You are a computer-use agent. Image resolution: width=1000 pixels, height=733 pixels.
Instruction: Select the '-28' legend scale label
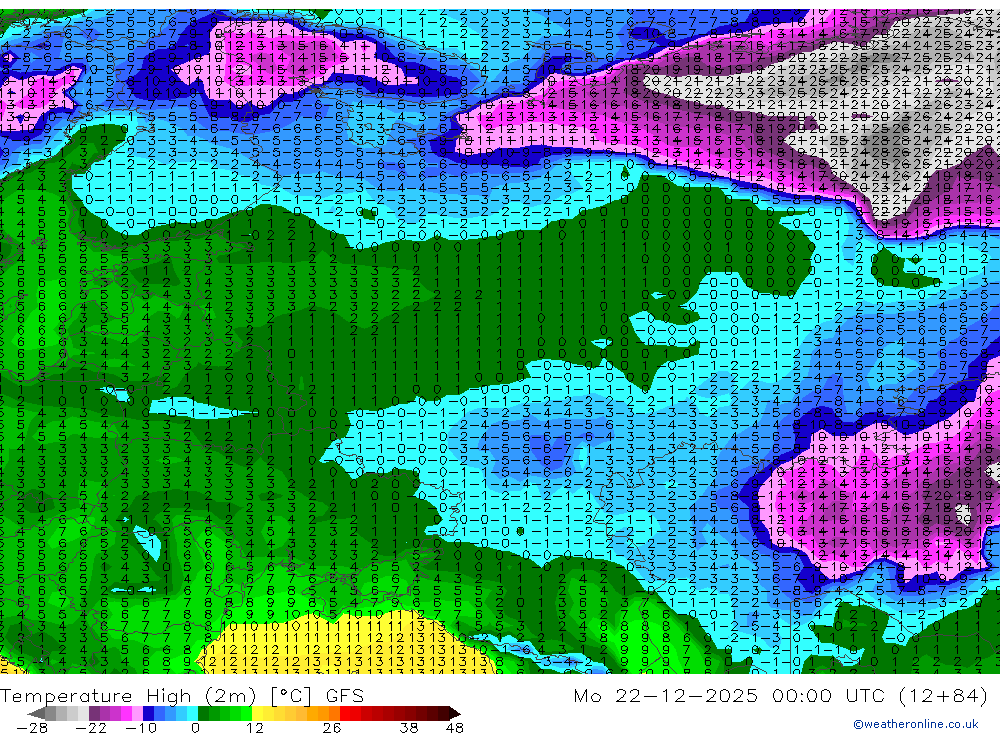[x=32, y=728]
